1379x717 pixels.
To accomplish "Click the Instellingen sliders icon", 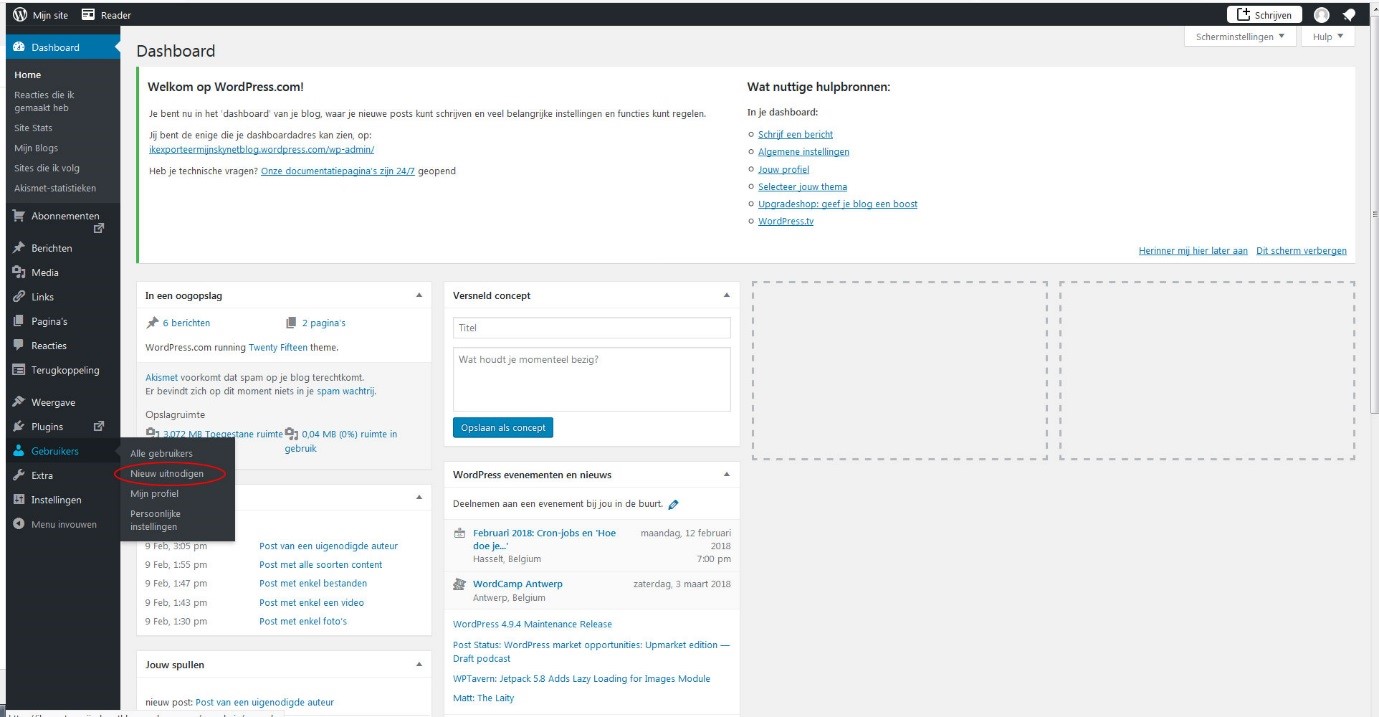I will [19, 499].
